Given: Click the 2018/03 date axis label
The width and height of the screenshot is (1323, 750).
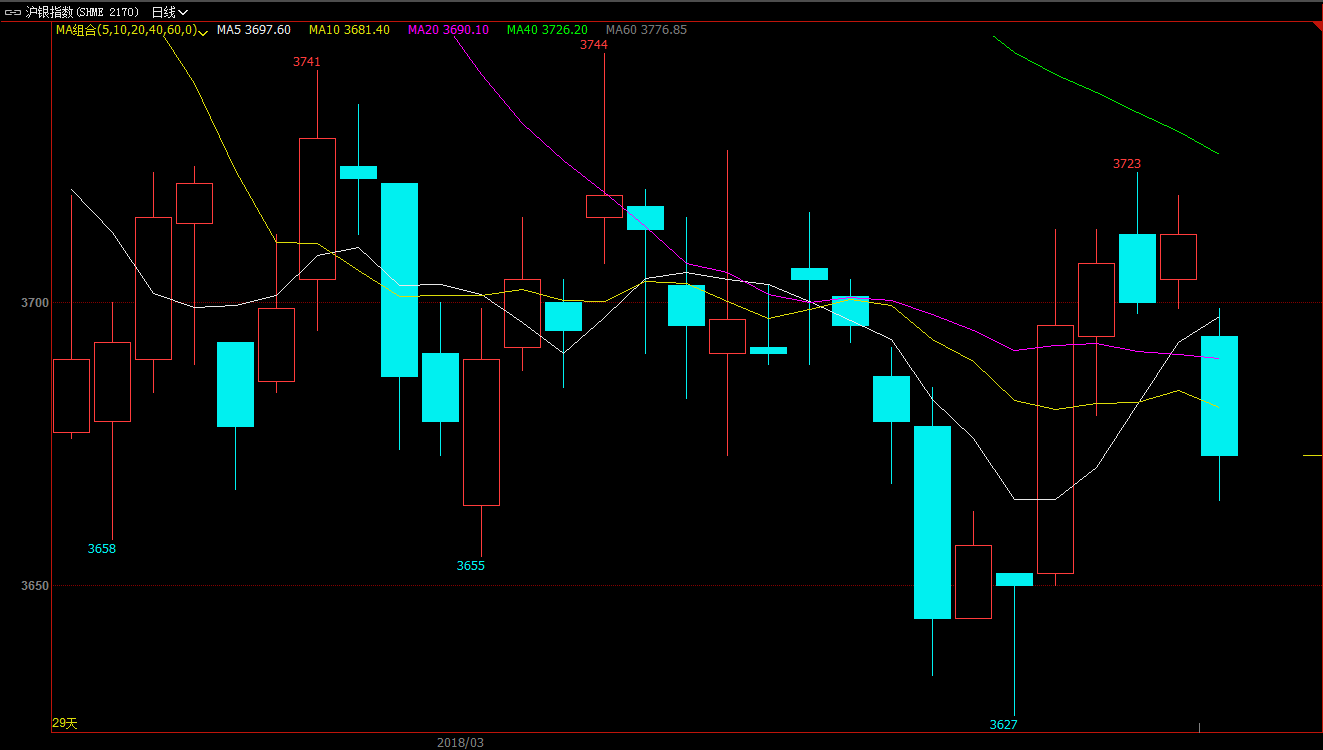Looking at the screenshot, I should tap(460, 743).
